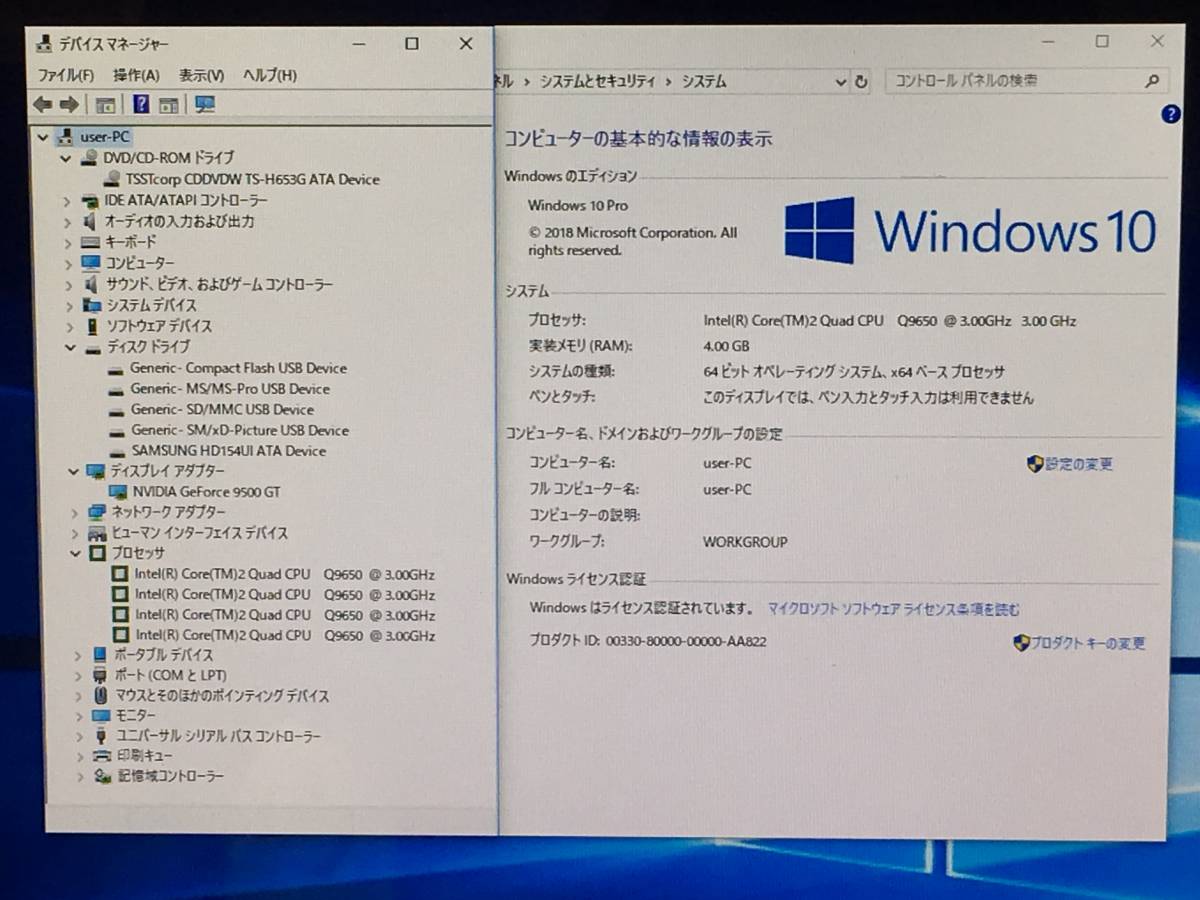Screen dimensions: 1200x900
Task: Click the Windows 10 Pro edition text
Action: [x=578, y=205]
